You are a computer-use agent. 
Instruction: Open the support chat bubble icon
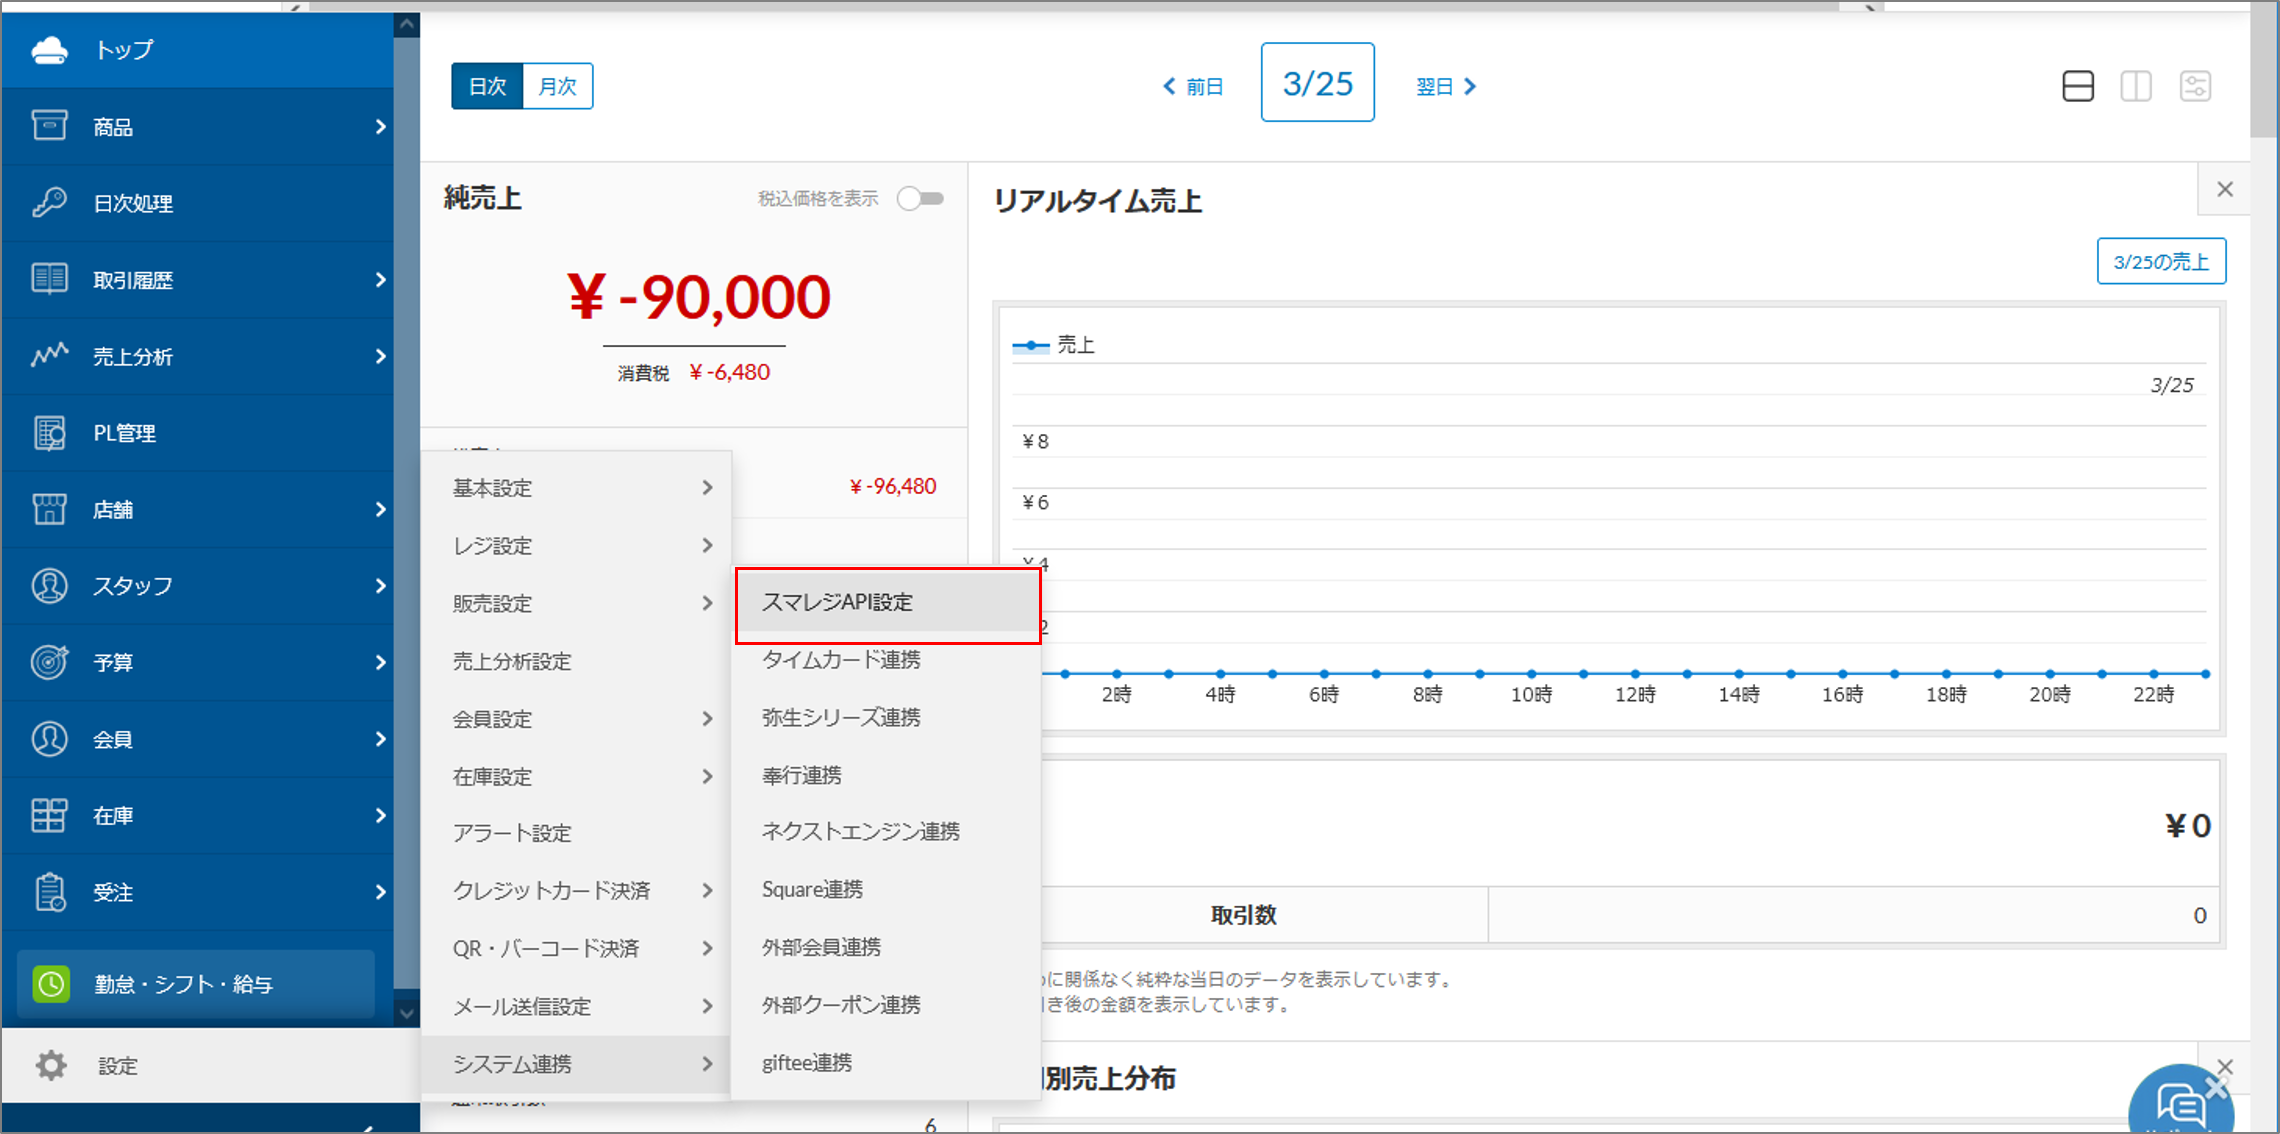[2180, 1104]
